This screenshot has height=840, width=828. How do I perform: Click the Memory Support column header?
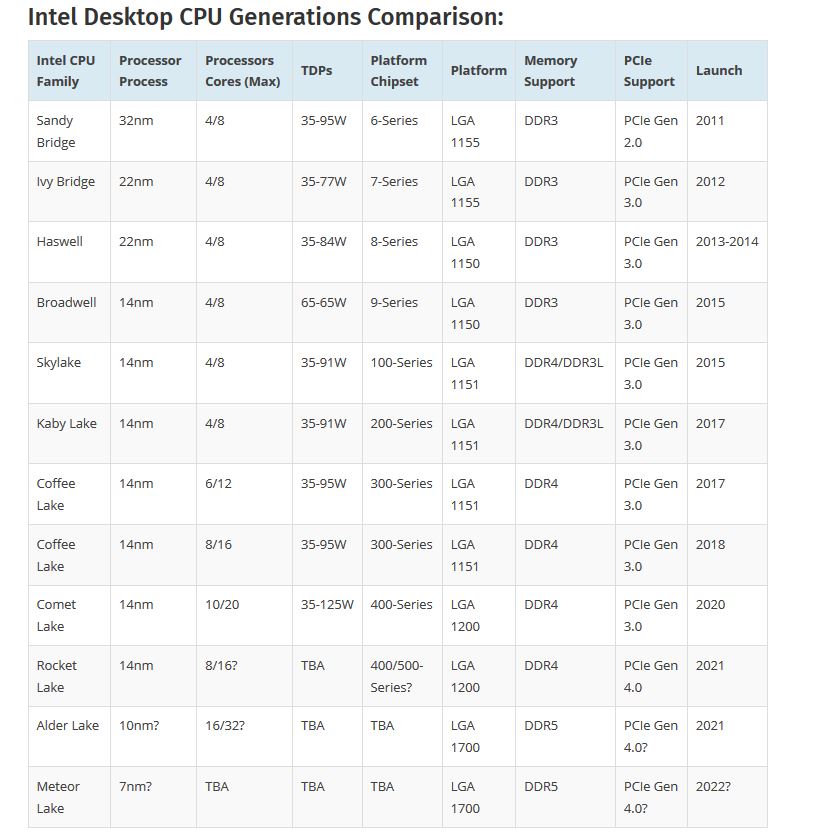550,71
